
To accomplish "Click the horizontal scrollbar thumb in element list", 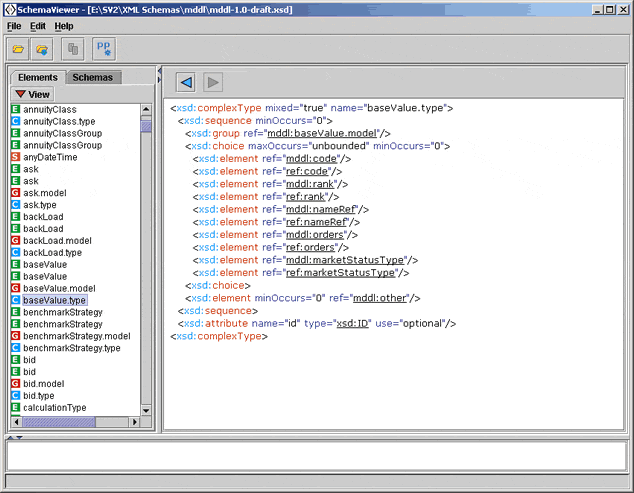I will click(59, 422).
